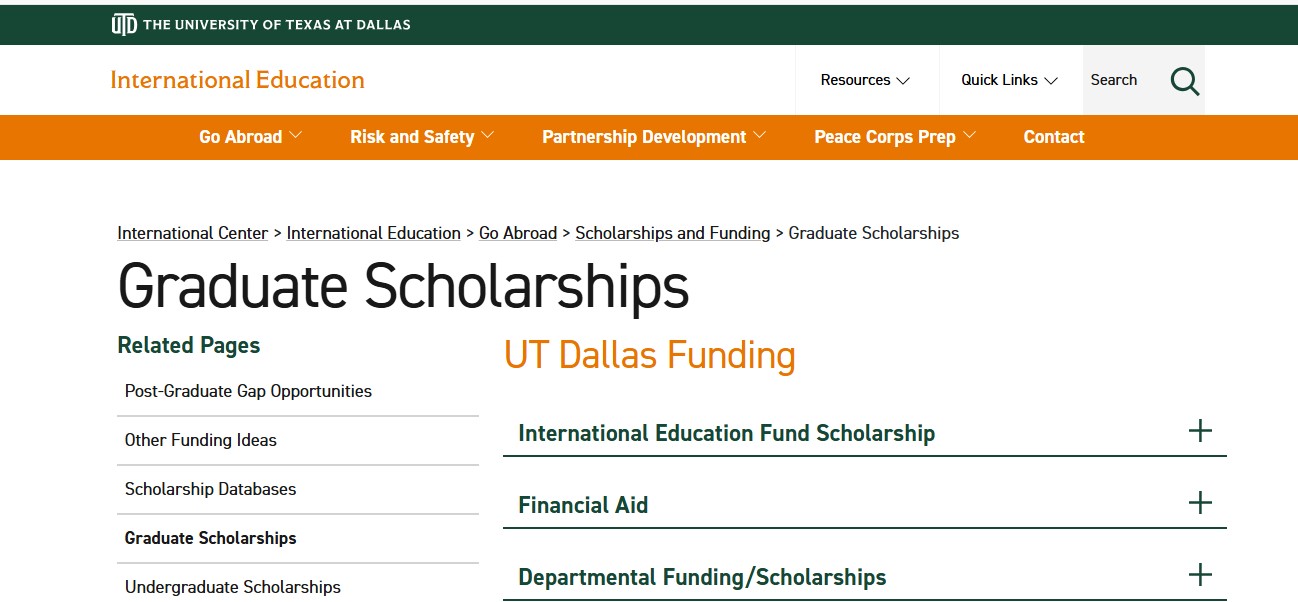
Task: Go to Undergraduate Scholarships page
Action: click(232, 587)
